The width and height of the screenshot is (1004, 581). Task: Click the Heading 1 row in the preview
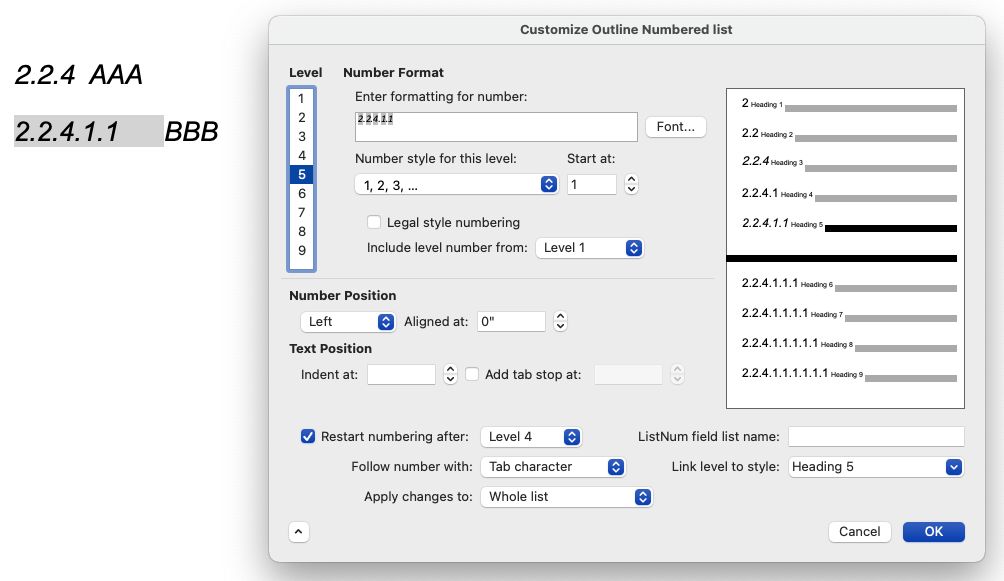coord(849,104)
